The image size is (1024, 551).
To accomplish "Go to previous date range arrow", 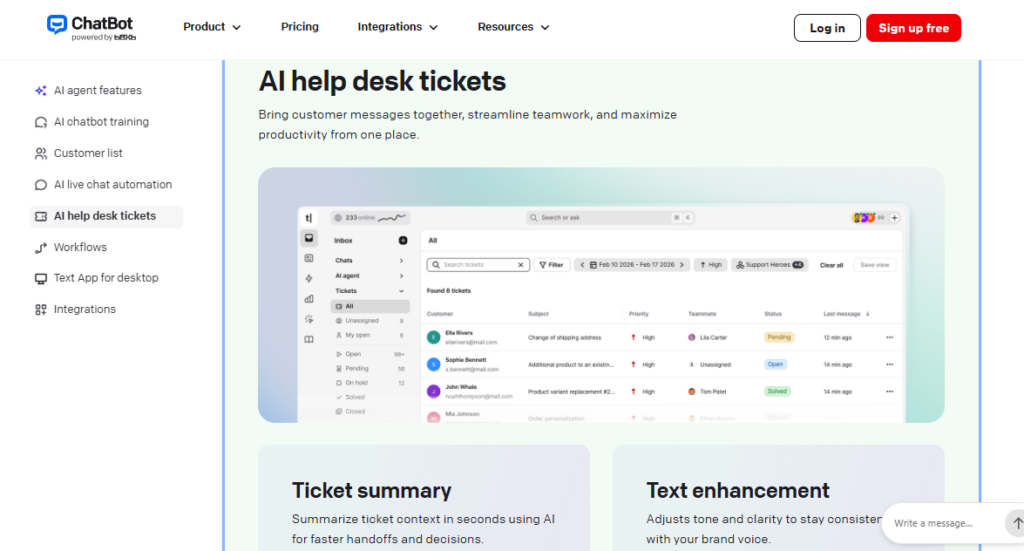I will 582,265.
